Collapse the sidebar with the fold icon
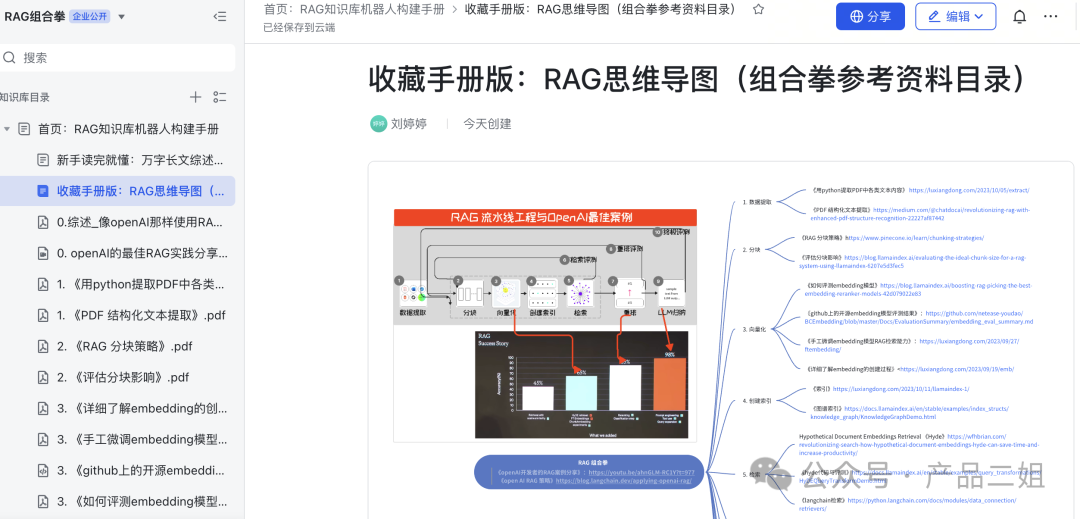1080x519 pixels. (220, 17)
